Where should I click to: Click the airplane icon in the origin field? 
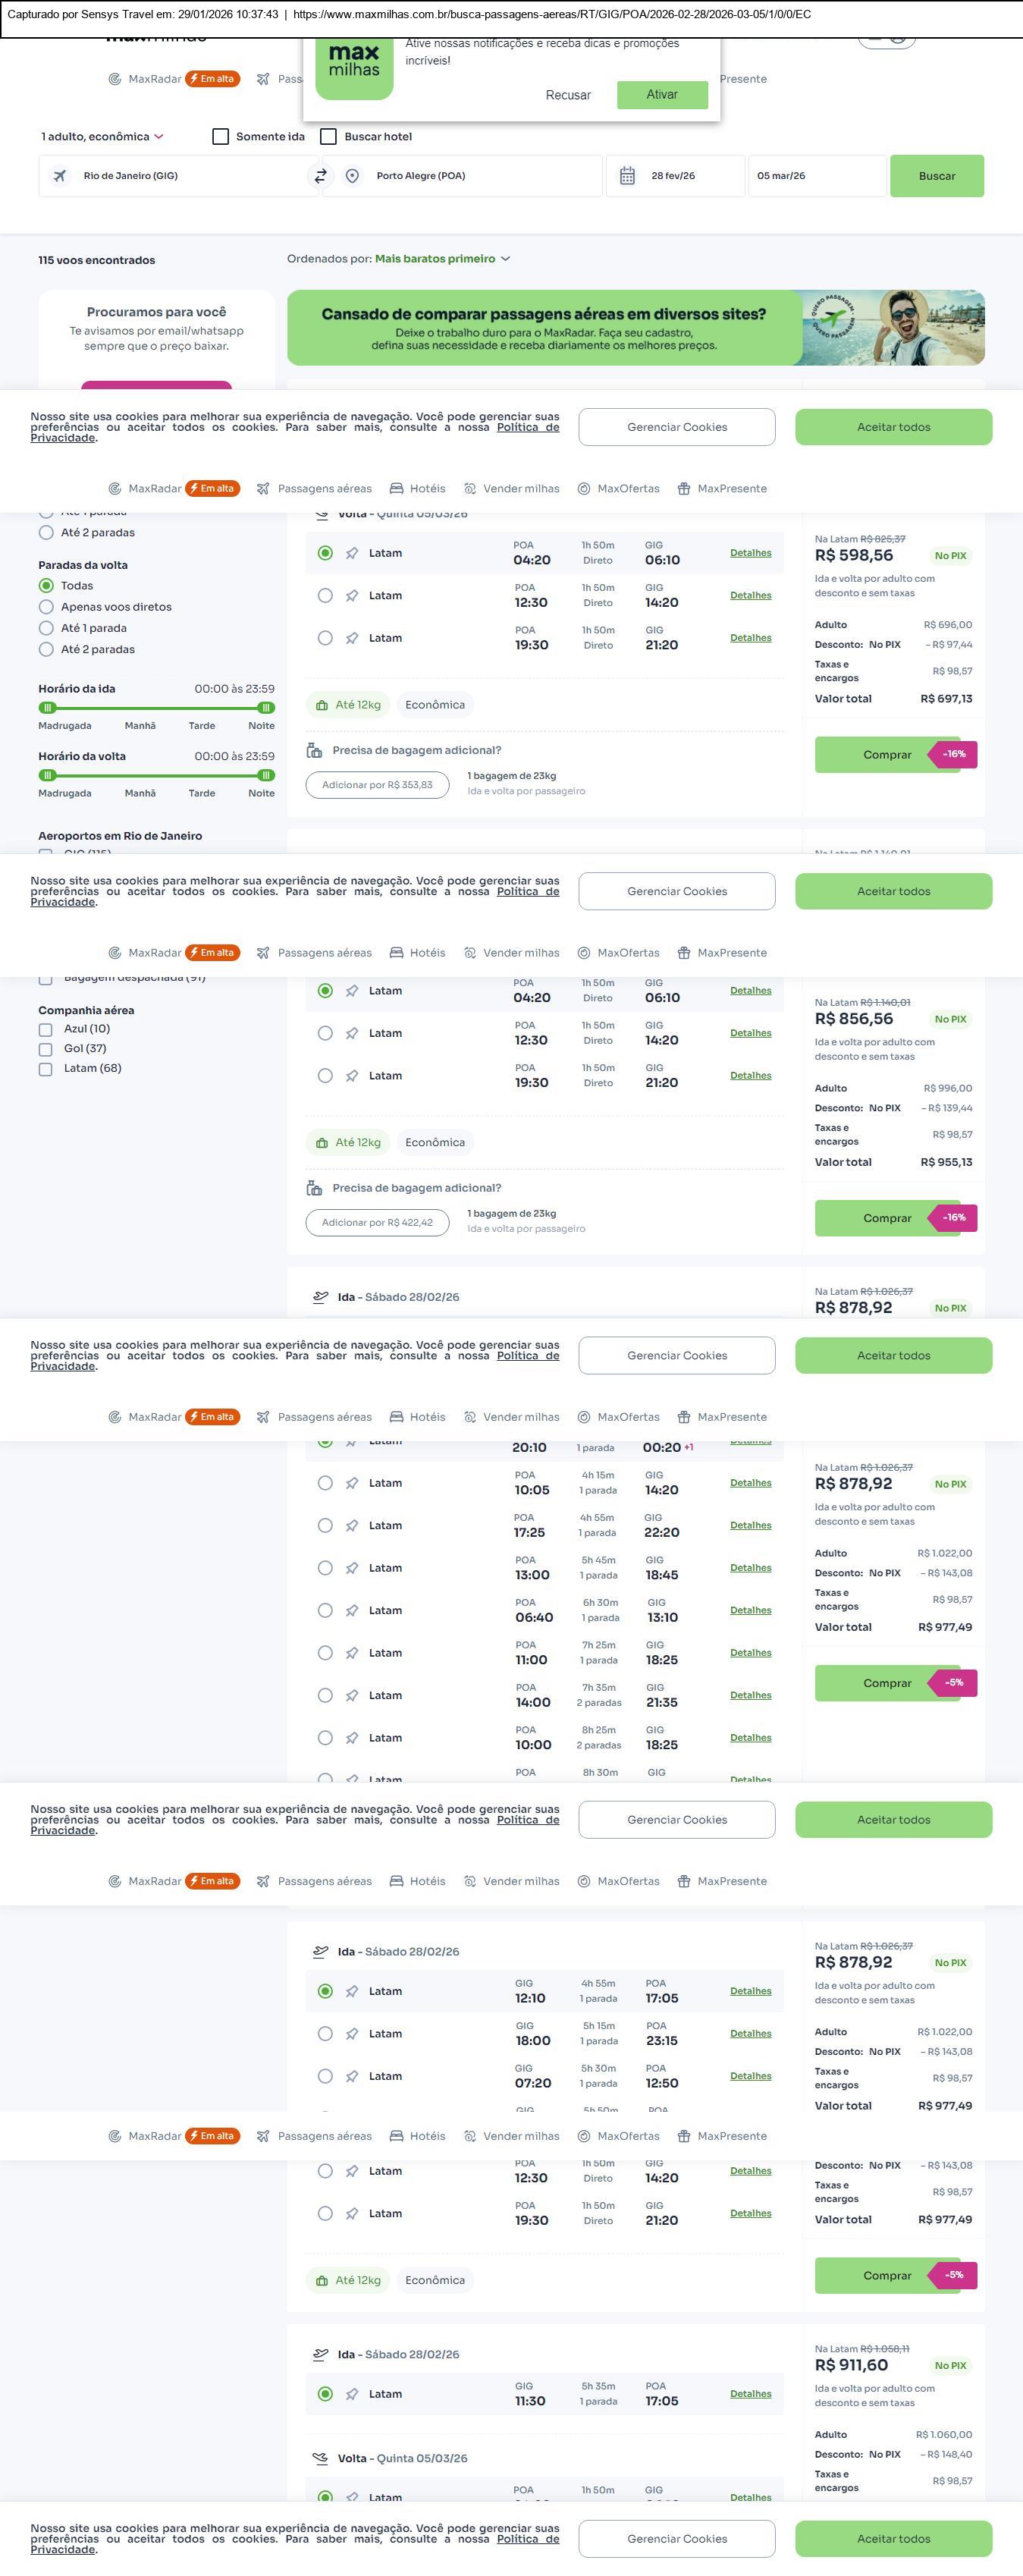pos(60,176)
